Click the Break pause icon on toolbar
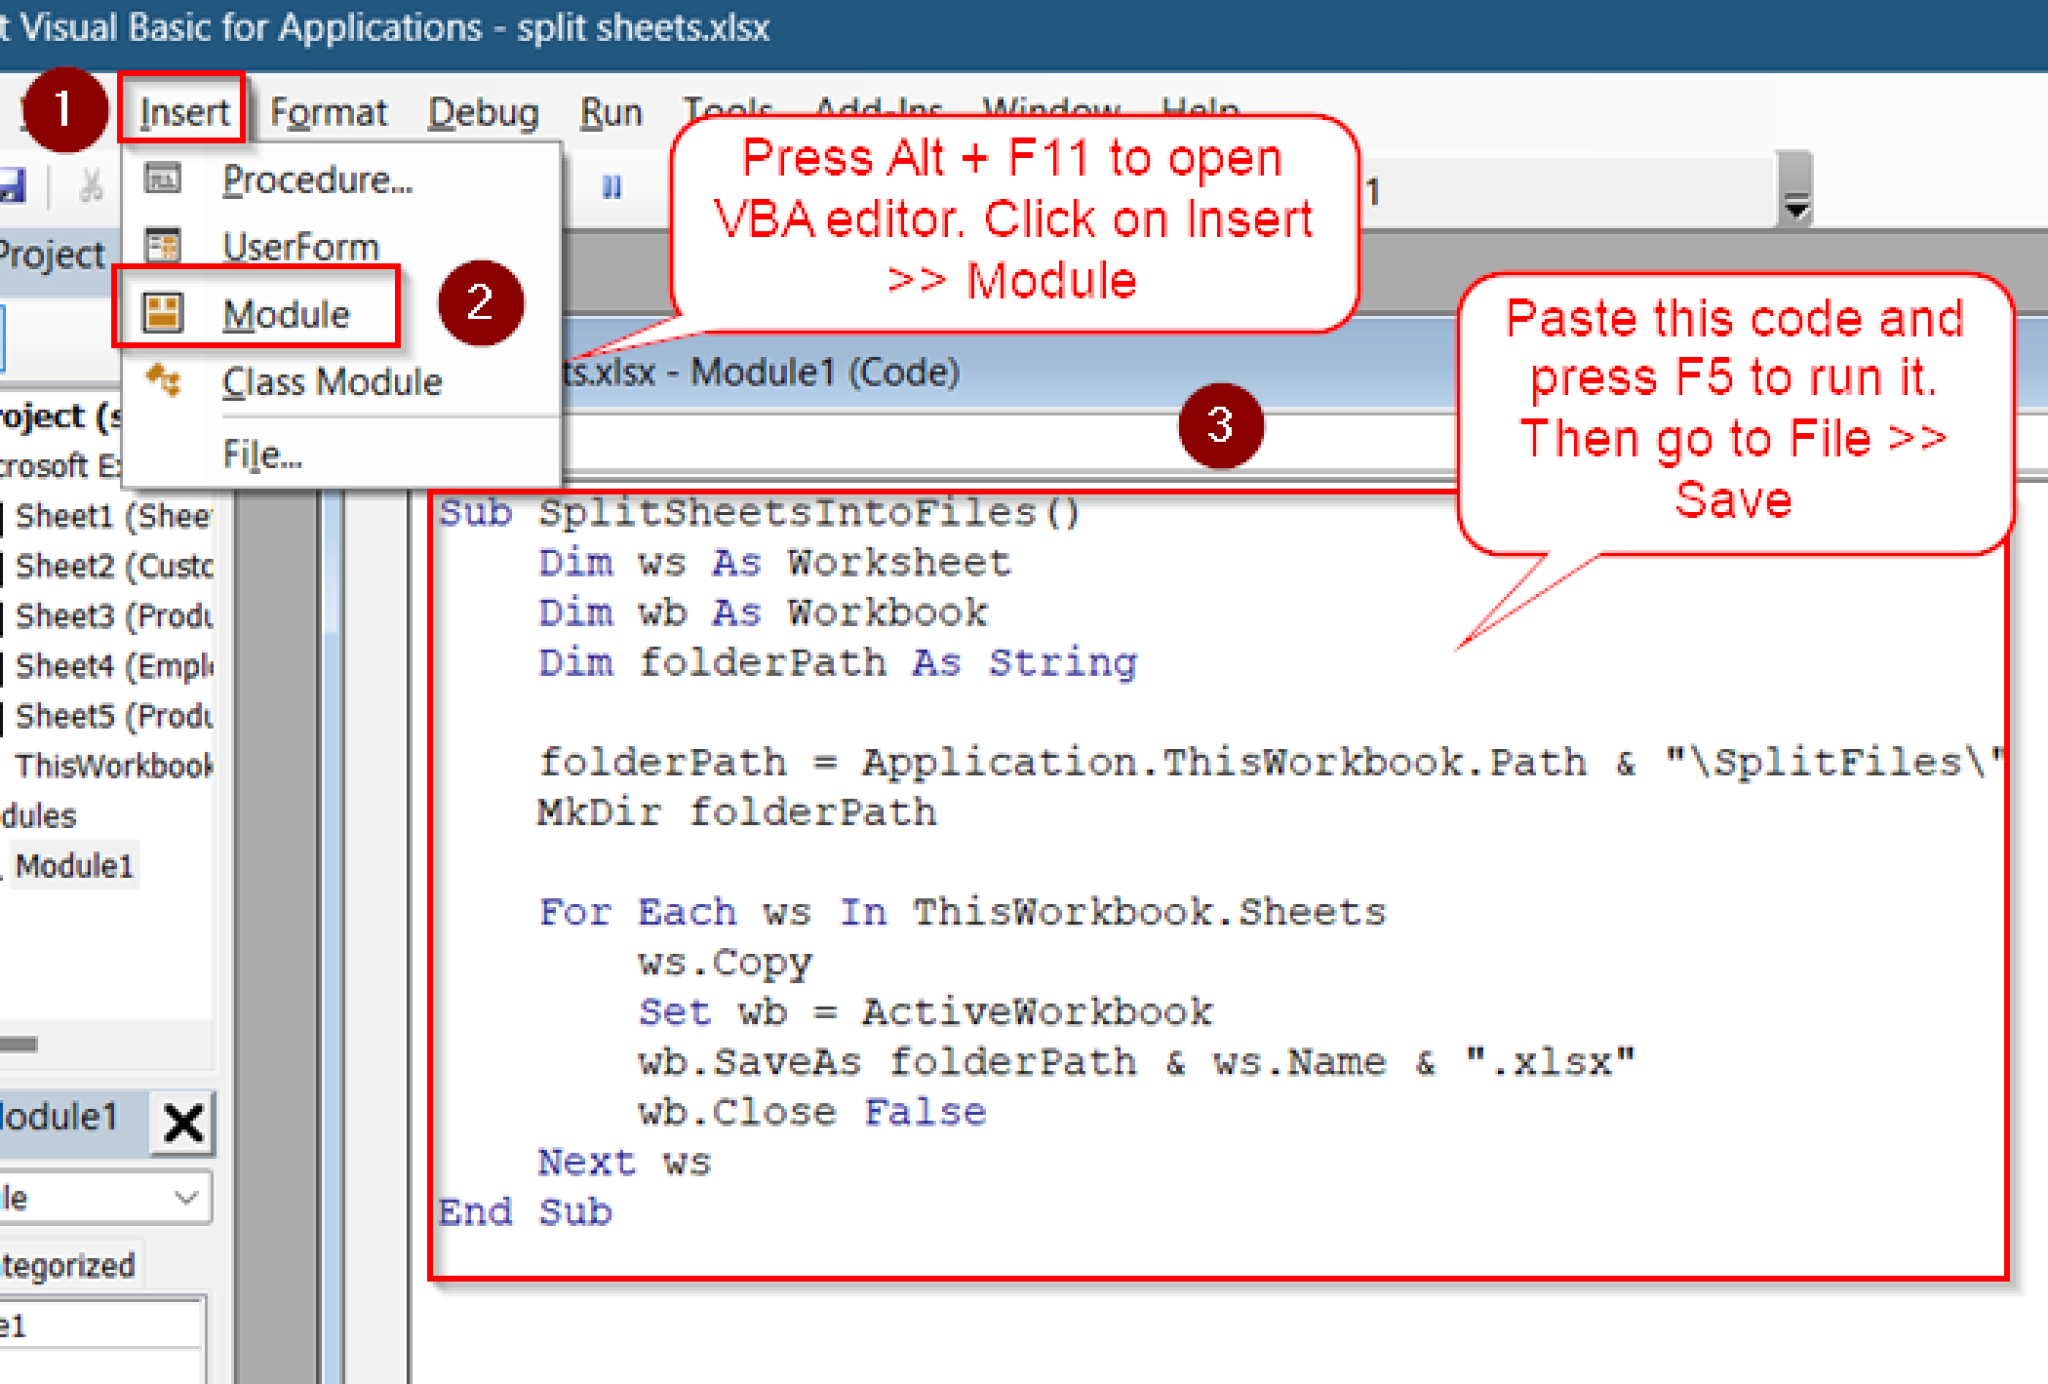Viewport: 2048px width, 1384px height. tap(612, 186)
